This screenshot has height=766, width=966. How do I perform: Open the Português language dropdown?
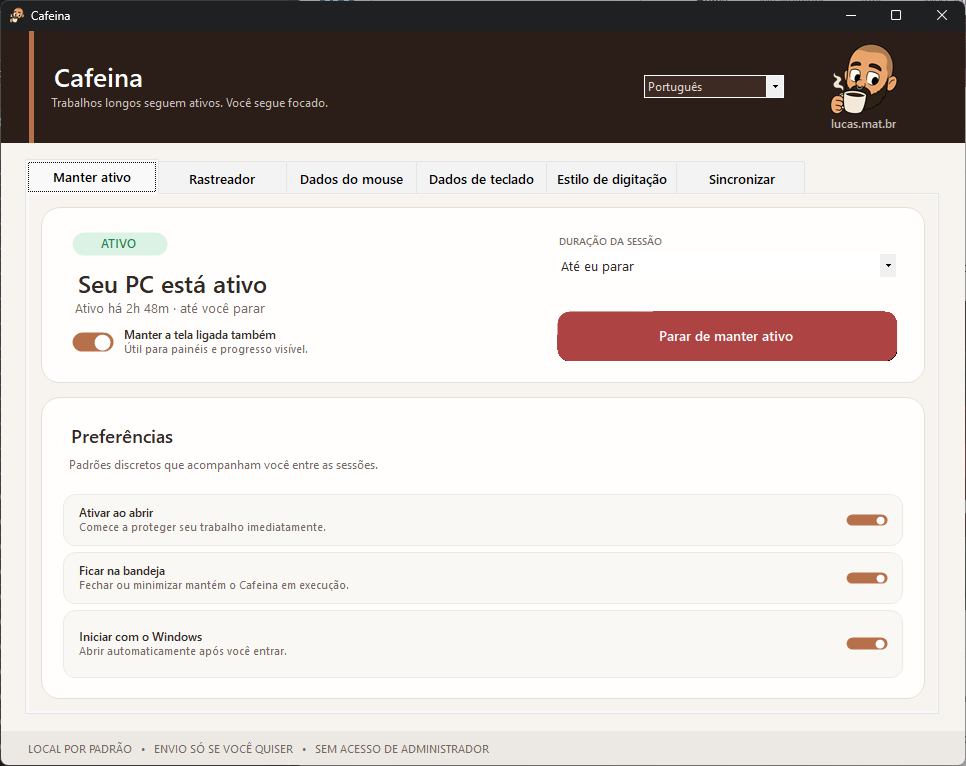pyautogui.click(x=713, y=87)
